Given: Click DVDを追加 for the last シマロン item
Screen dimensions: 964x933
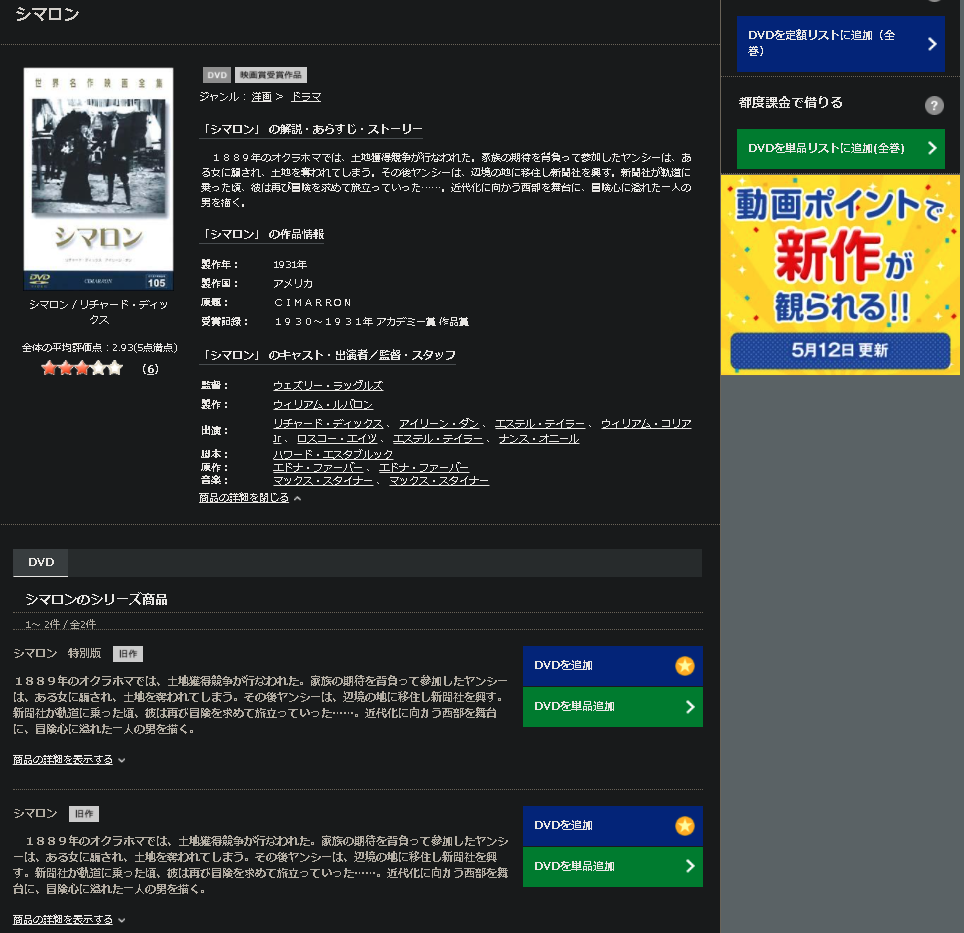Looking at the screenshot, I should [x=612, y=825].
